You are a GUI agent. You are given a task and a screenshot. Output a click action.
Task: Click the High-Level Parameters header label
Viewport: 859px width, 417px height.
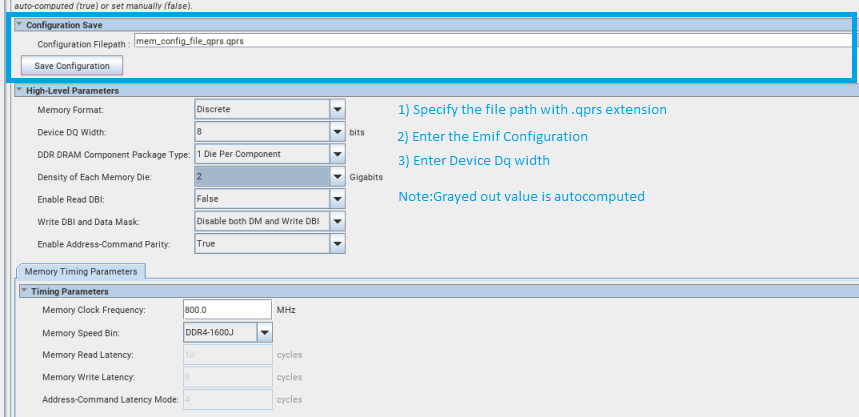point(68,91)
